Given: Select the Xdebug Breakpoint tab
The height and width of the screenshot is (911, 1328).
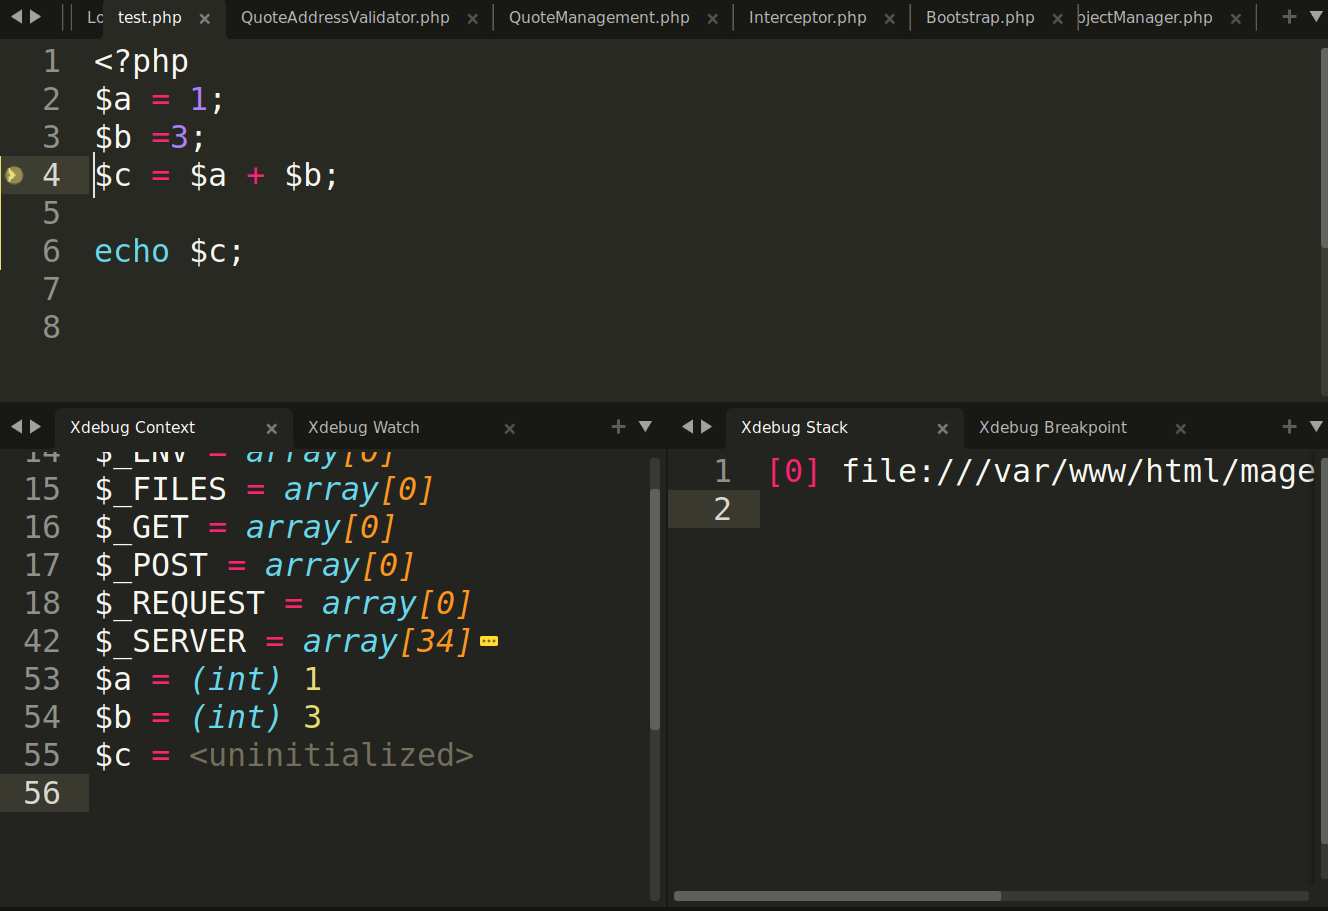Looking at the screenshot, I should [x=1052, y=427].
